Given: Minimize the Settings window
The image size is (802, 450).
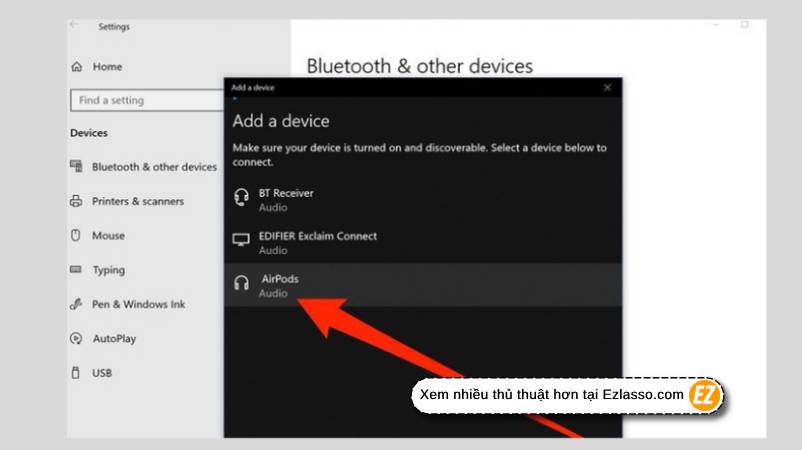Looking at the screenshot, I should (x=716, y=25).
